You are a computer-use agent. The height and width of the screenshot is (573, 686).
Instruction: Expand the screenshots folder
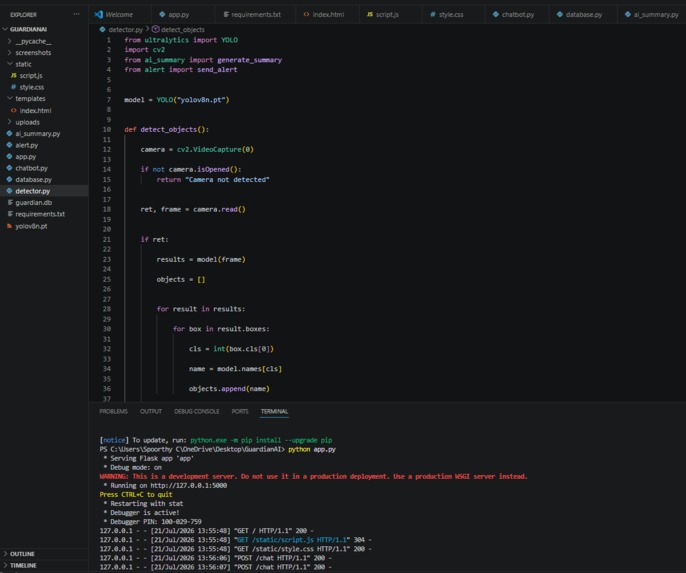10,52
